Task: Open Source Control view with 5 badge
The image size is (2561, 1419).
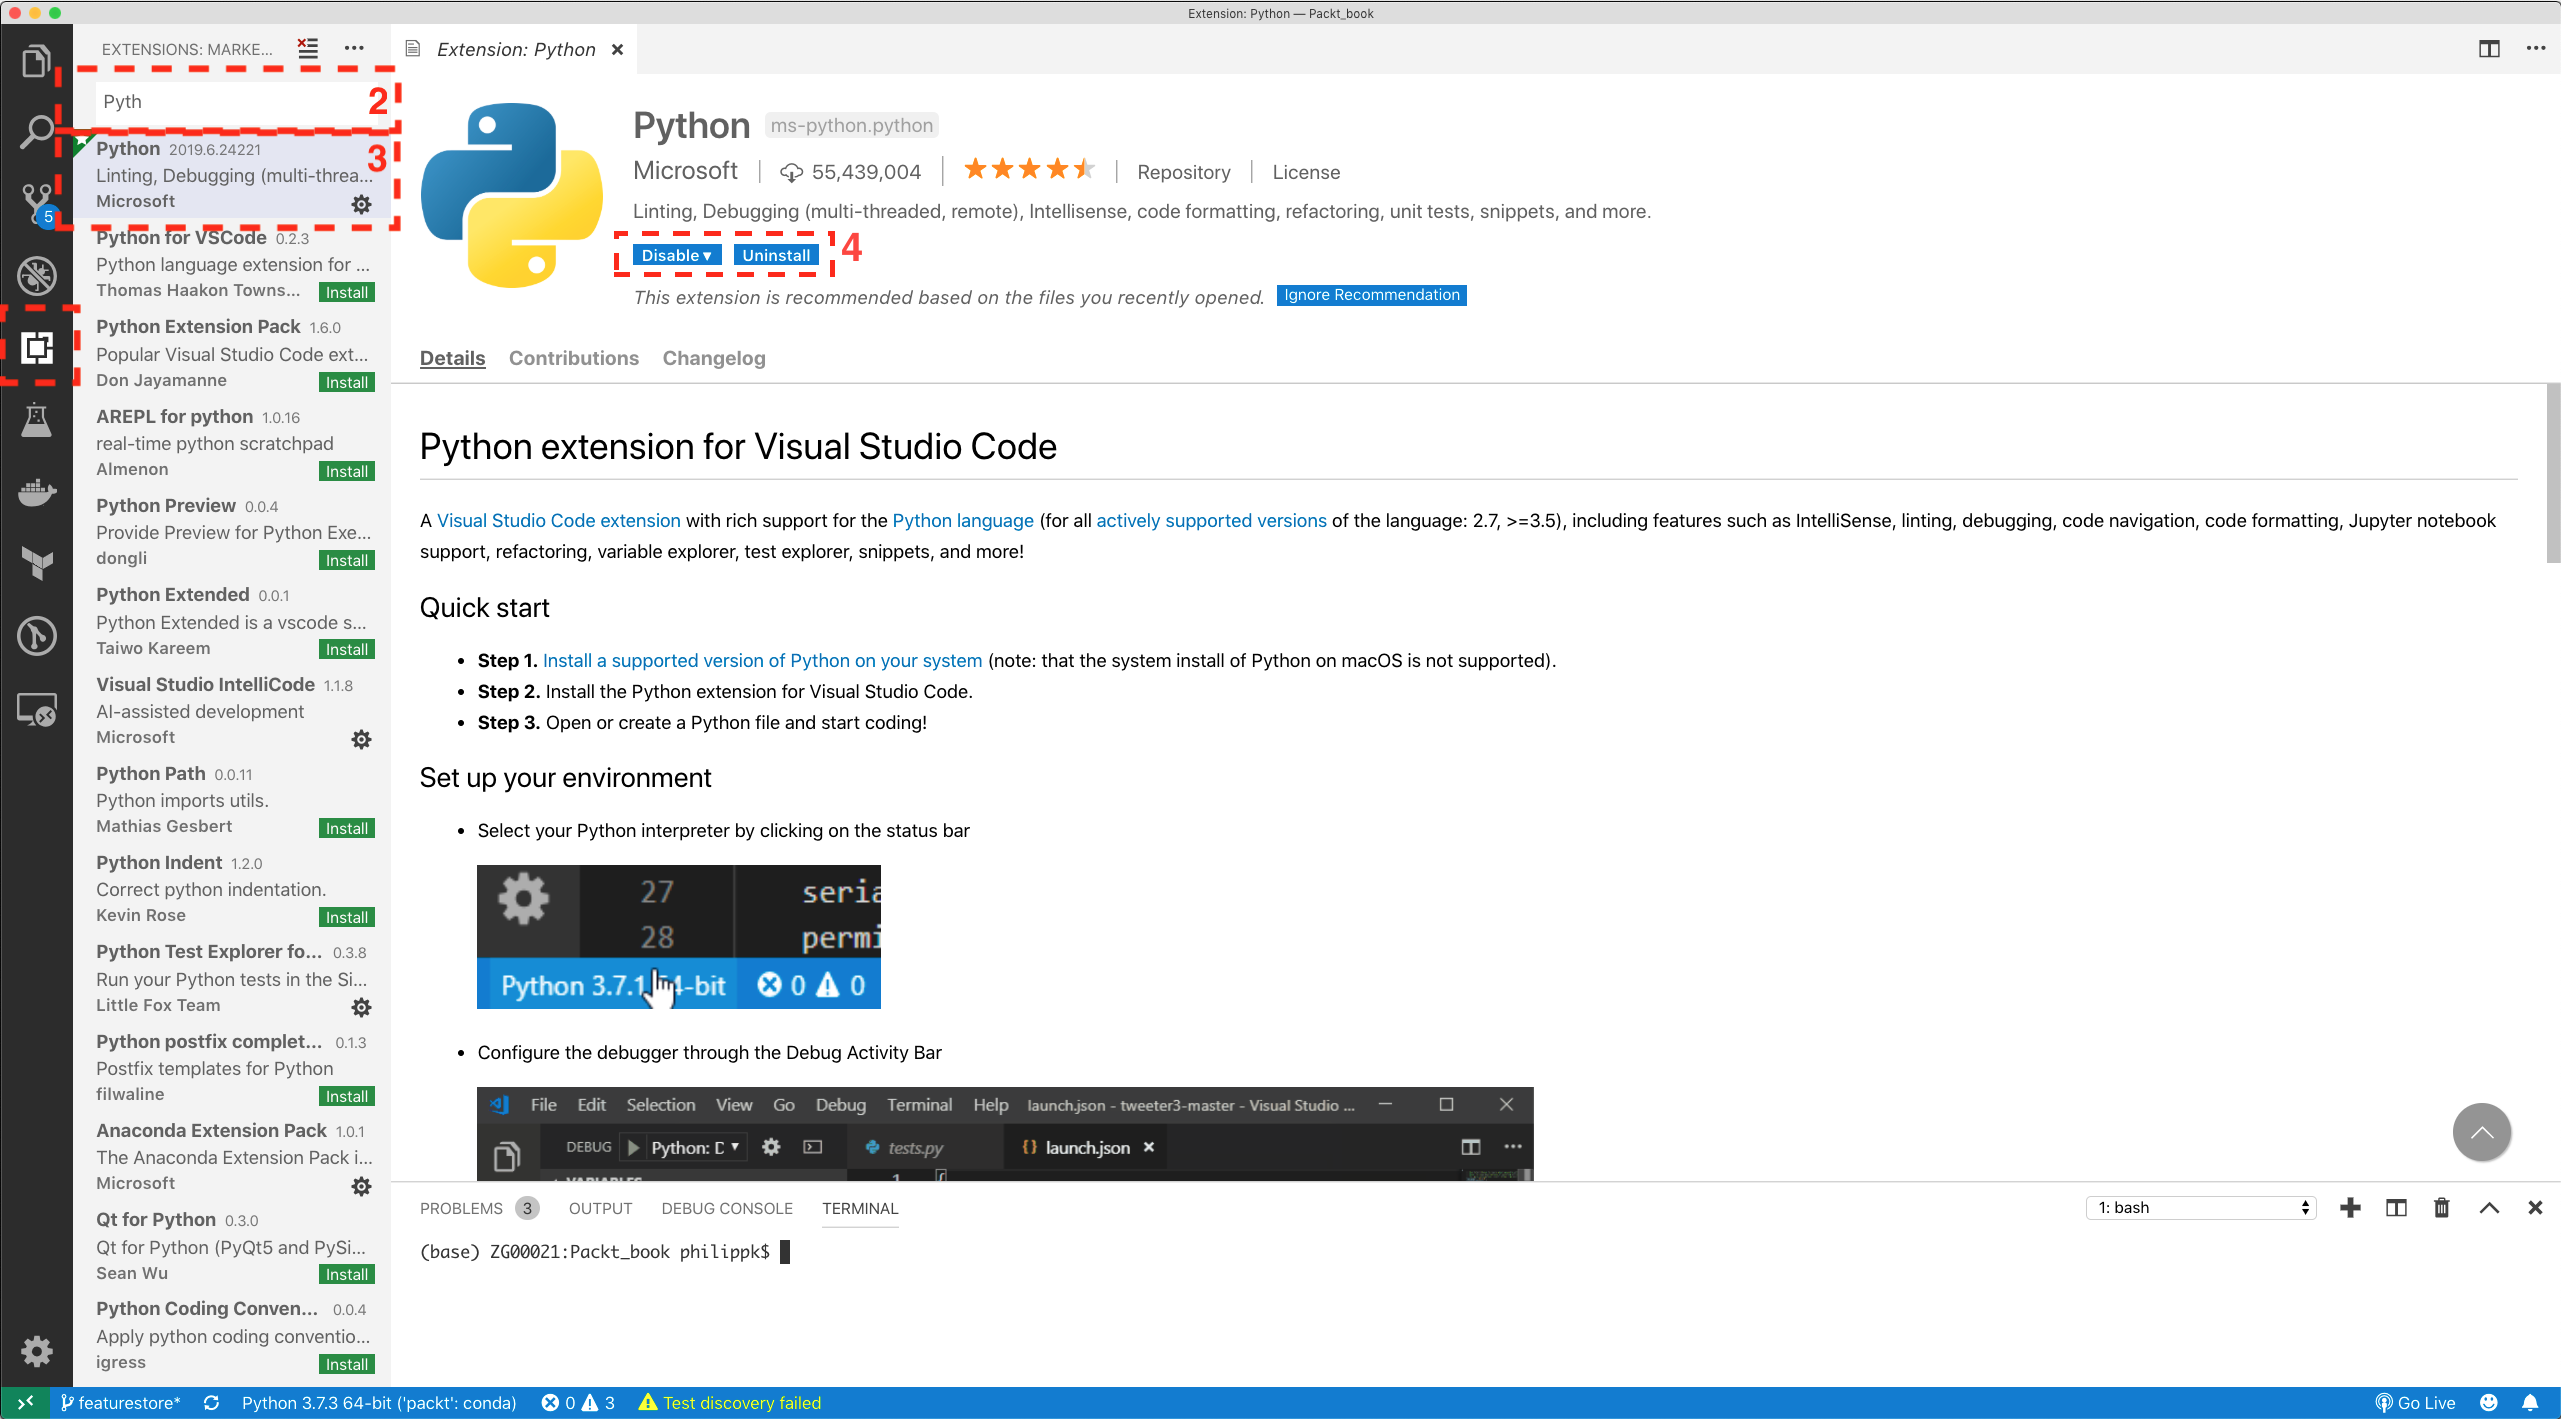Action: [36, 203]
